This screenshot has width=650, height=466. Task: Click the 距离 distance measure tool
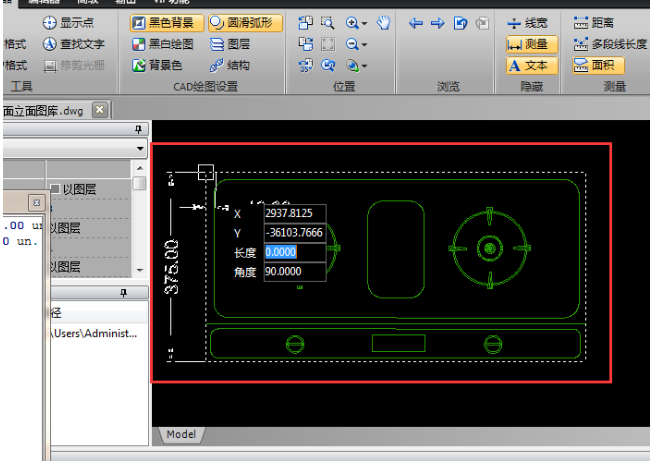pyautogui.click(x=594, y=22)
